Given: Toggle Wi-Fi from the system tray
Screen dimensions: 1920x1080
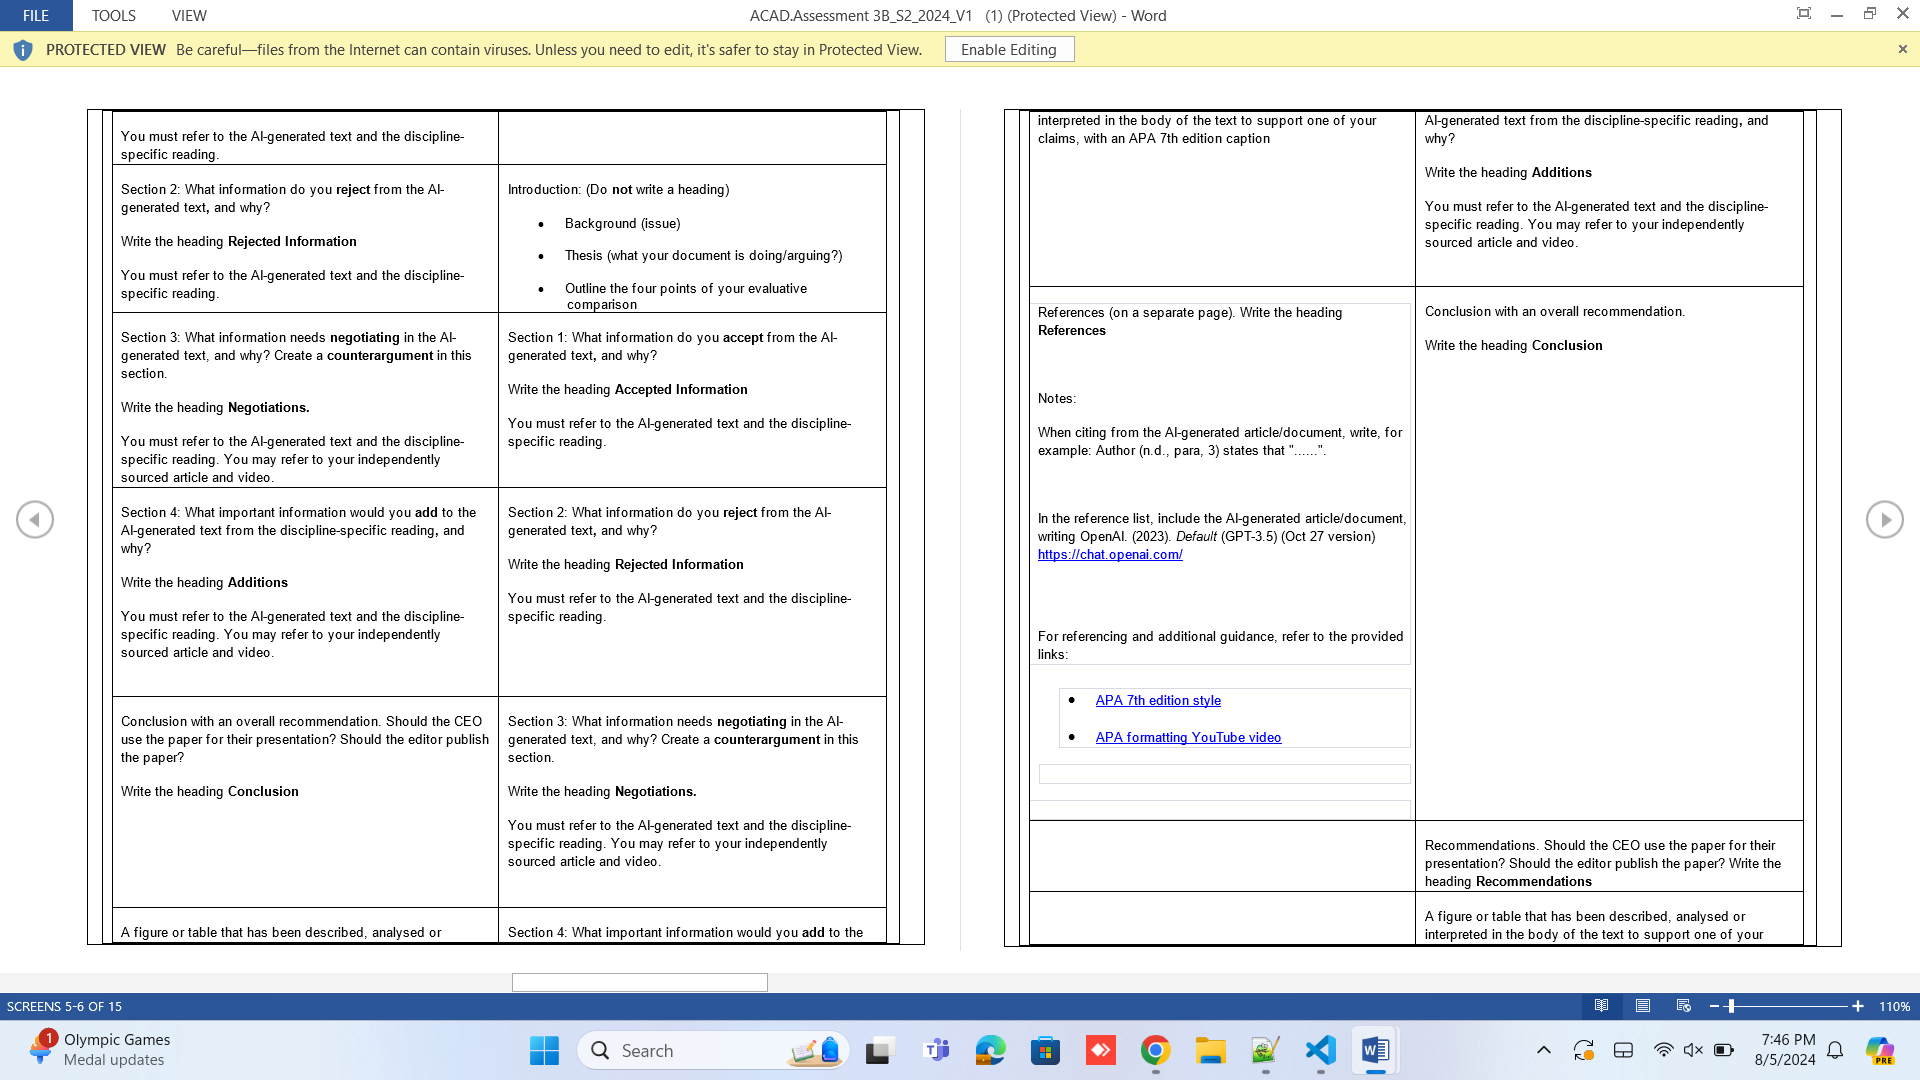Looking at the screenshot, I should click(x=1662, y=1051).
